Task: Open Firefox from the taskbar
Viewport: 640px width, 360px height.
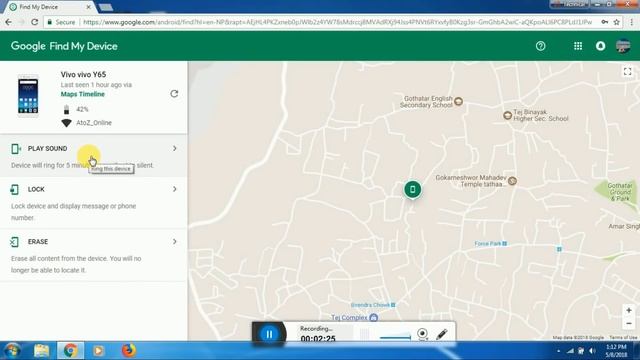Action: [129, 351]
